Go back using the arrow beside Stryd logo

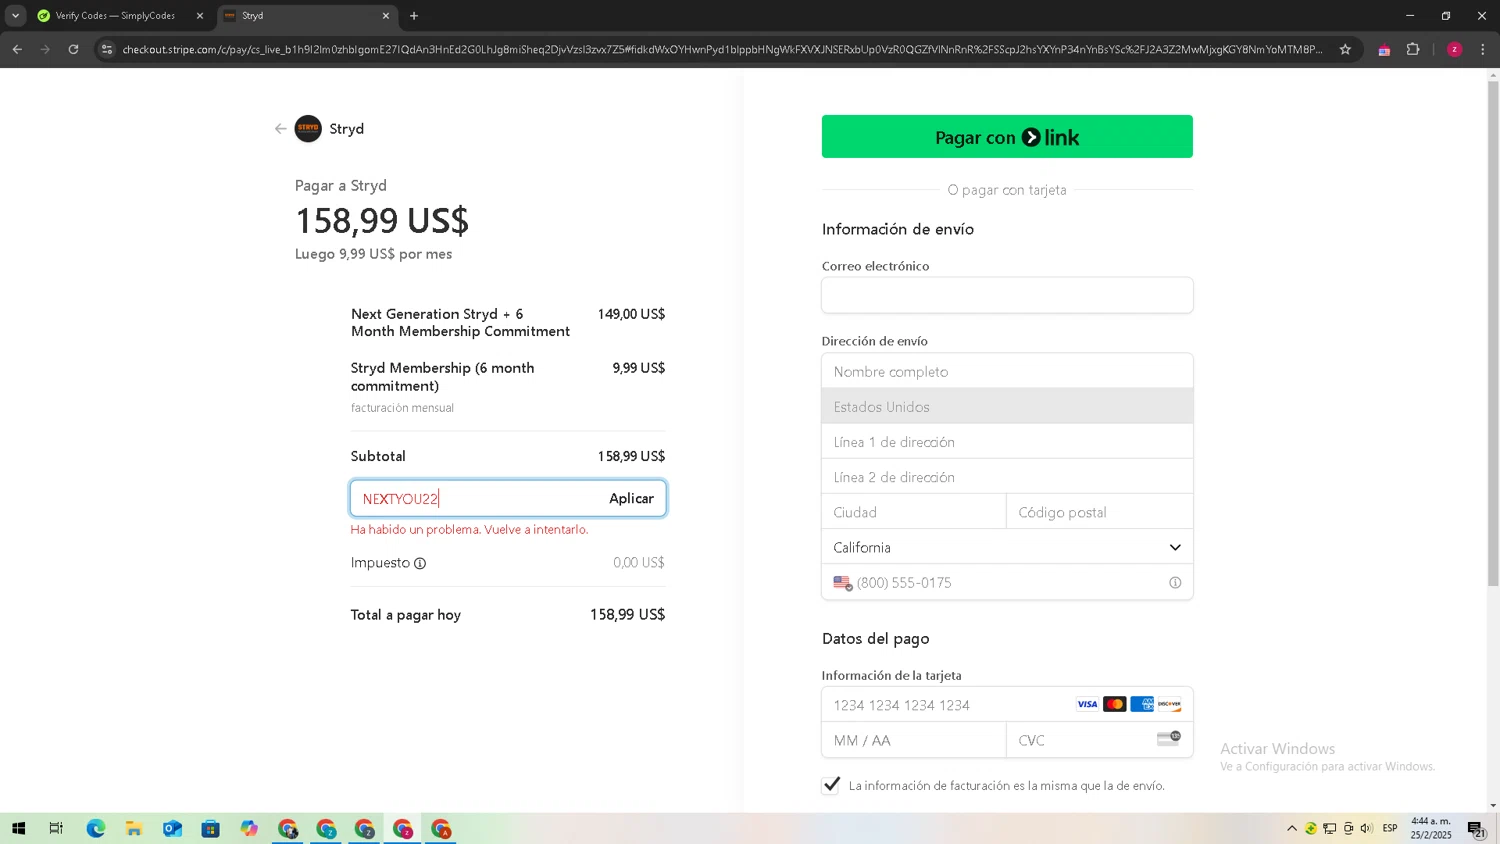click(281, 129)
